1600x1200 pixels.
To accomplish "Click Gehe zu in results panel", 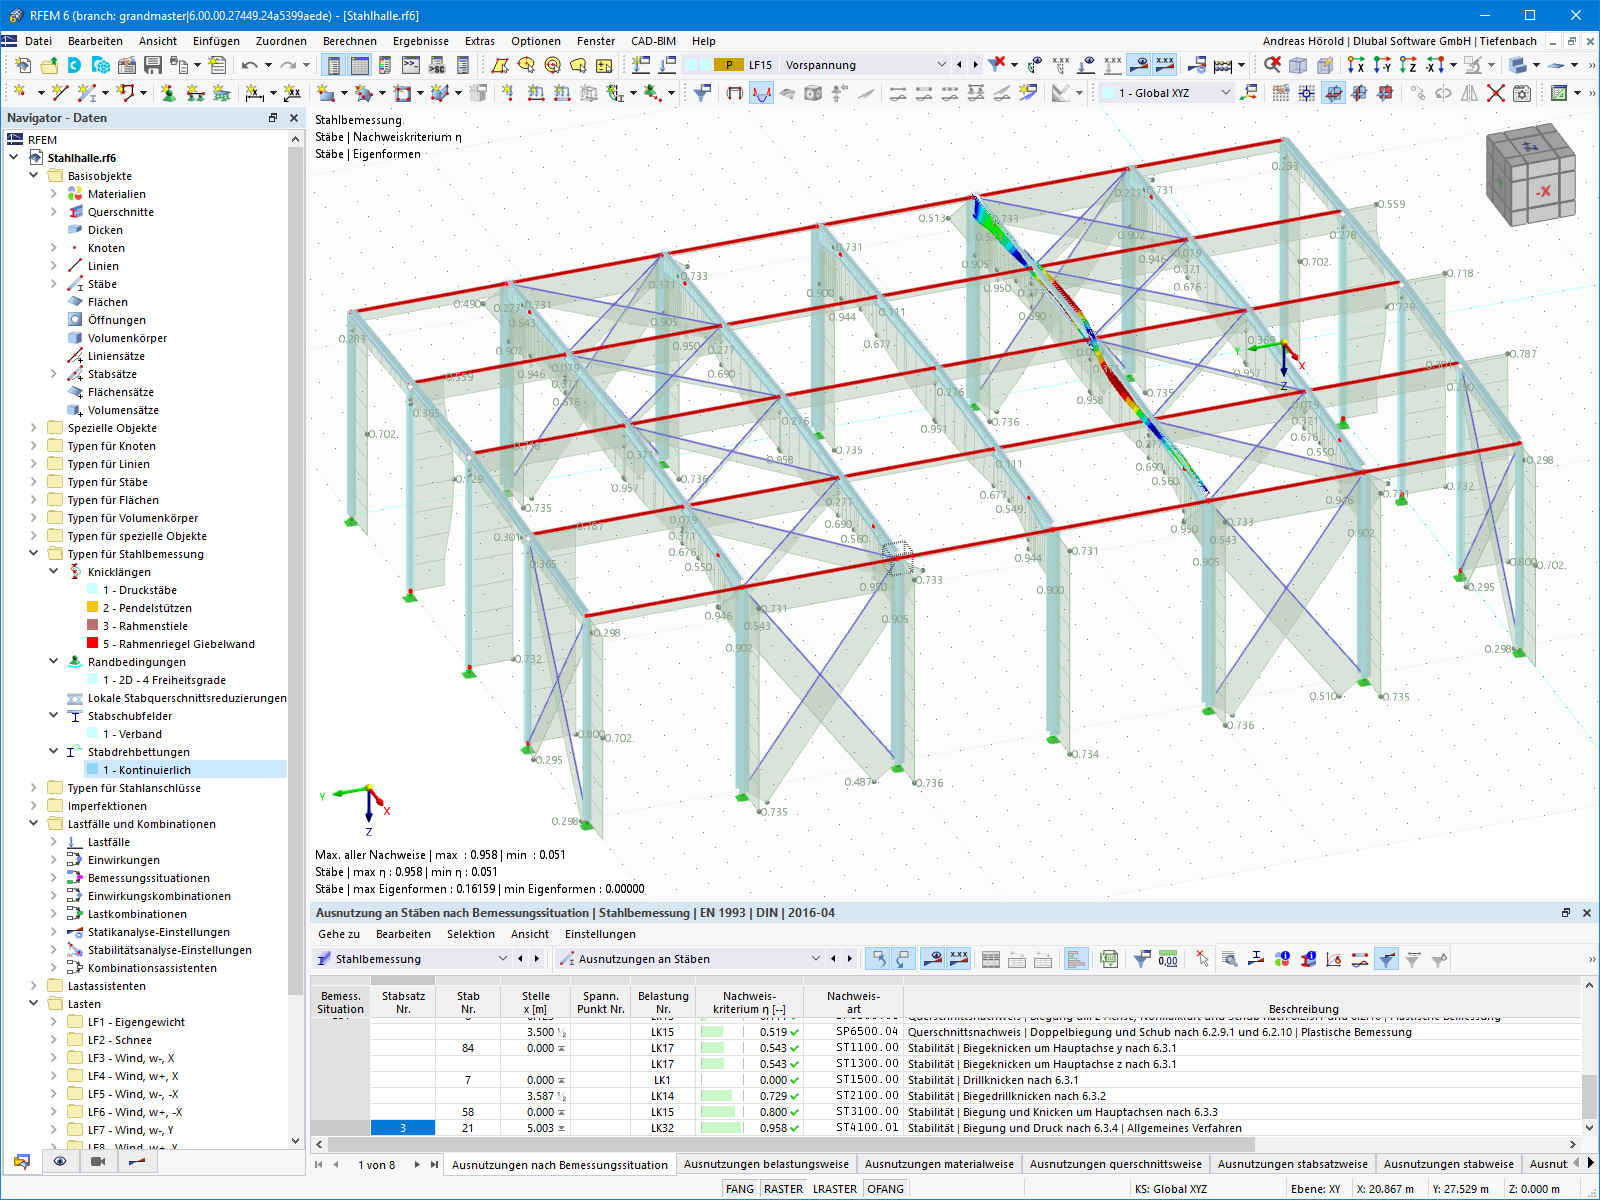I will pyautogui.click(x=338, y=934).
